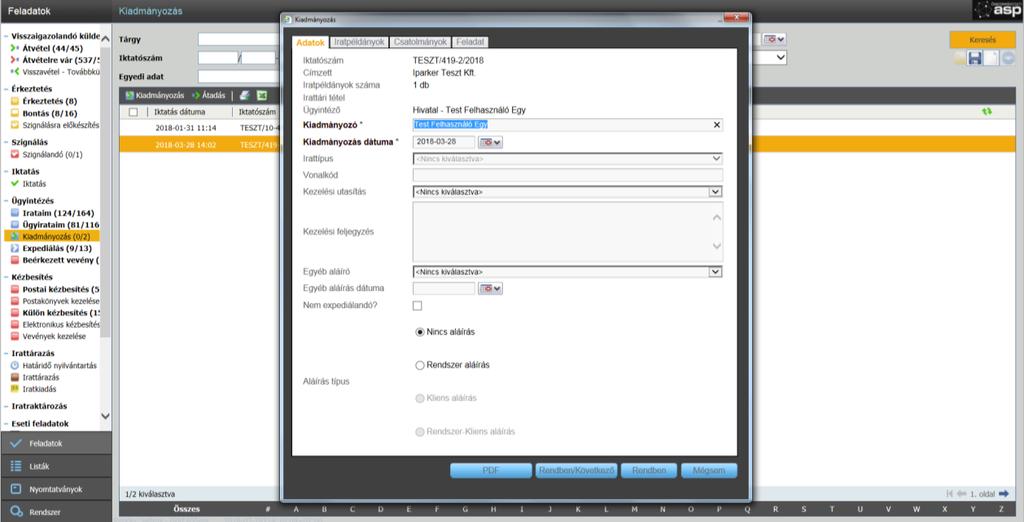Viewport: 1024px width, 522px height.
Task: Open date picker dropdown in background filter bar
Action: pos(775,40)
